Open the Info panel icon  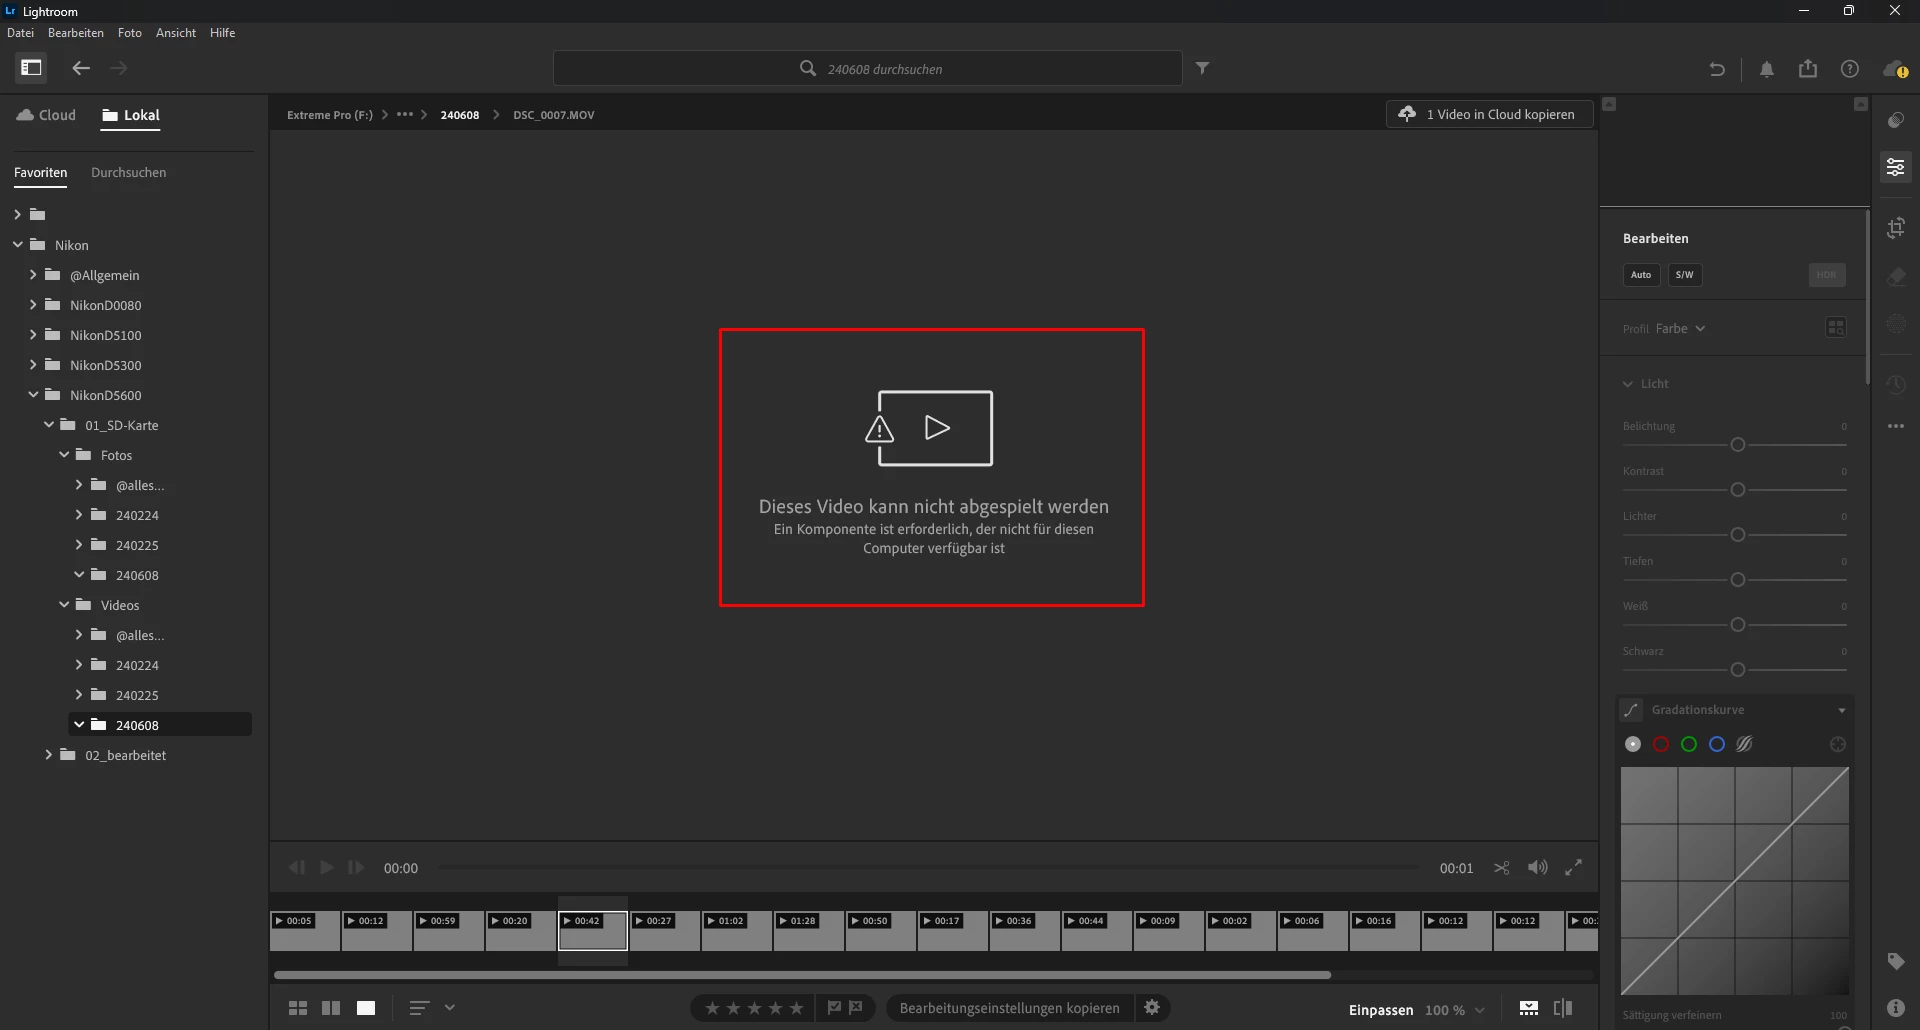pyautogui.click(x=1896, y=1008)
